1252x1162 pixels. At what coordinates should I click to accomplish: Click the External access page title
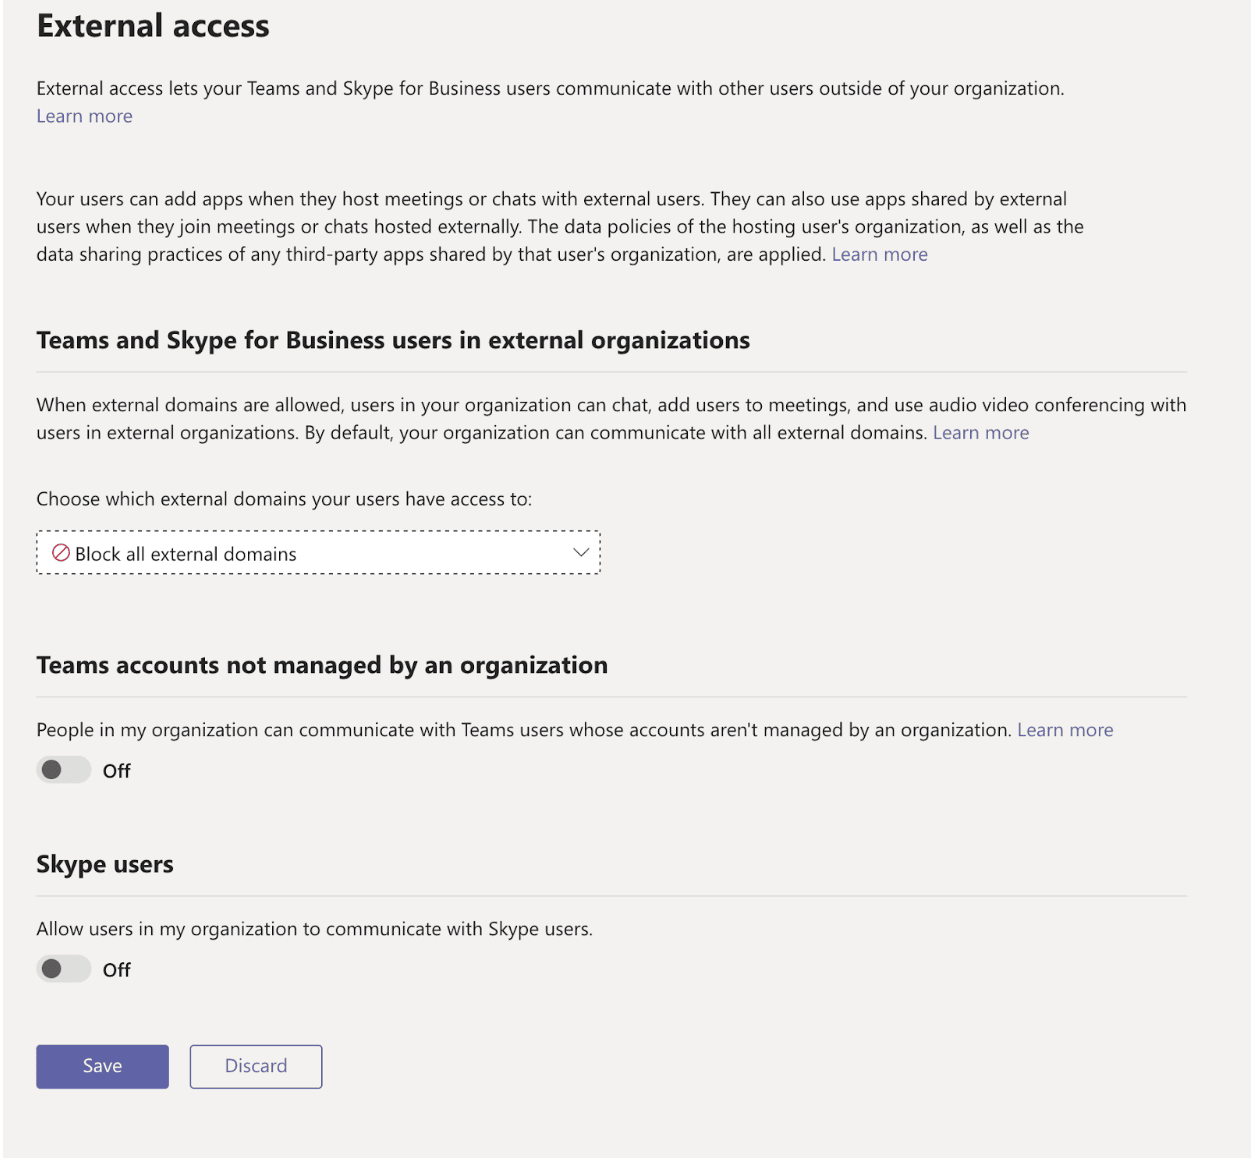[153, 26]
